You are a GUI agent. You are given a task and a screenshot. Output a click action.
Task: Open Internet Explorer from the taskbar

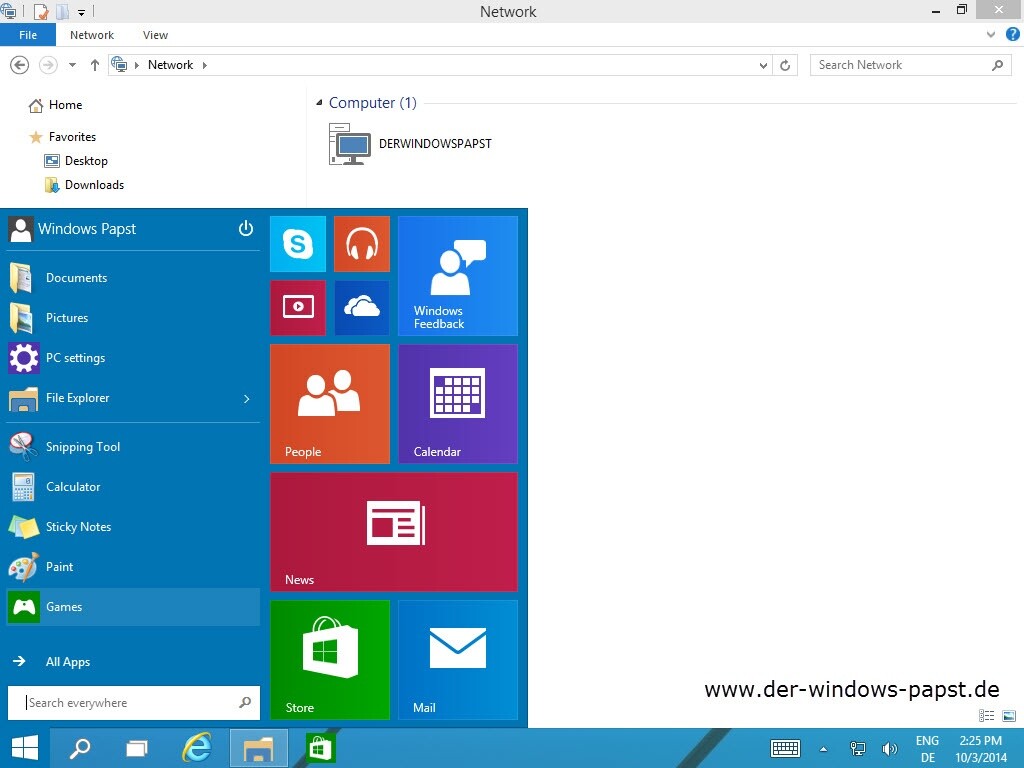click(x=197, y=748)
